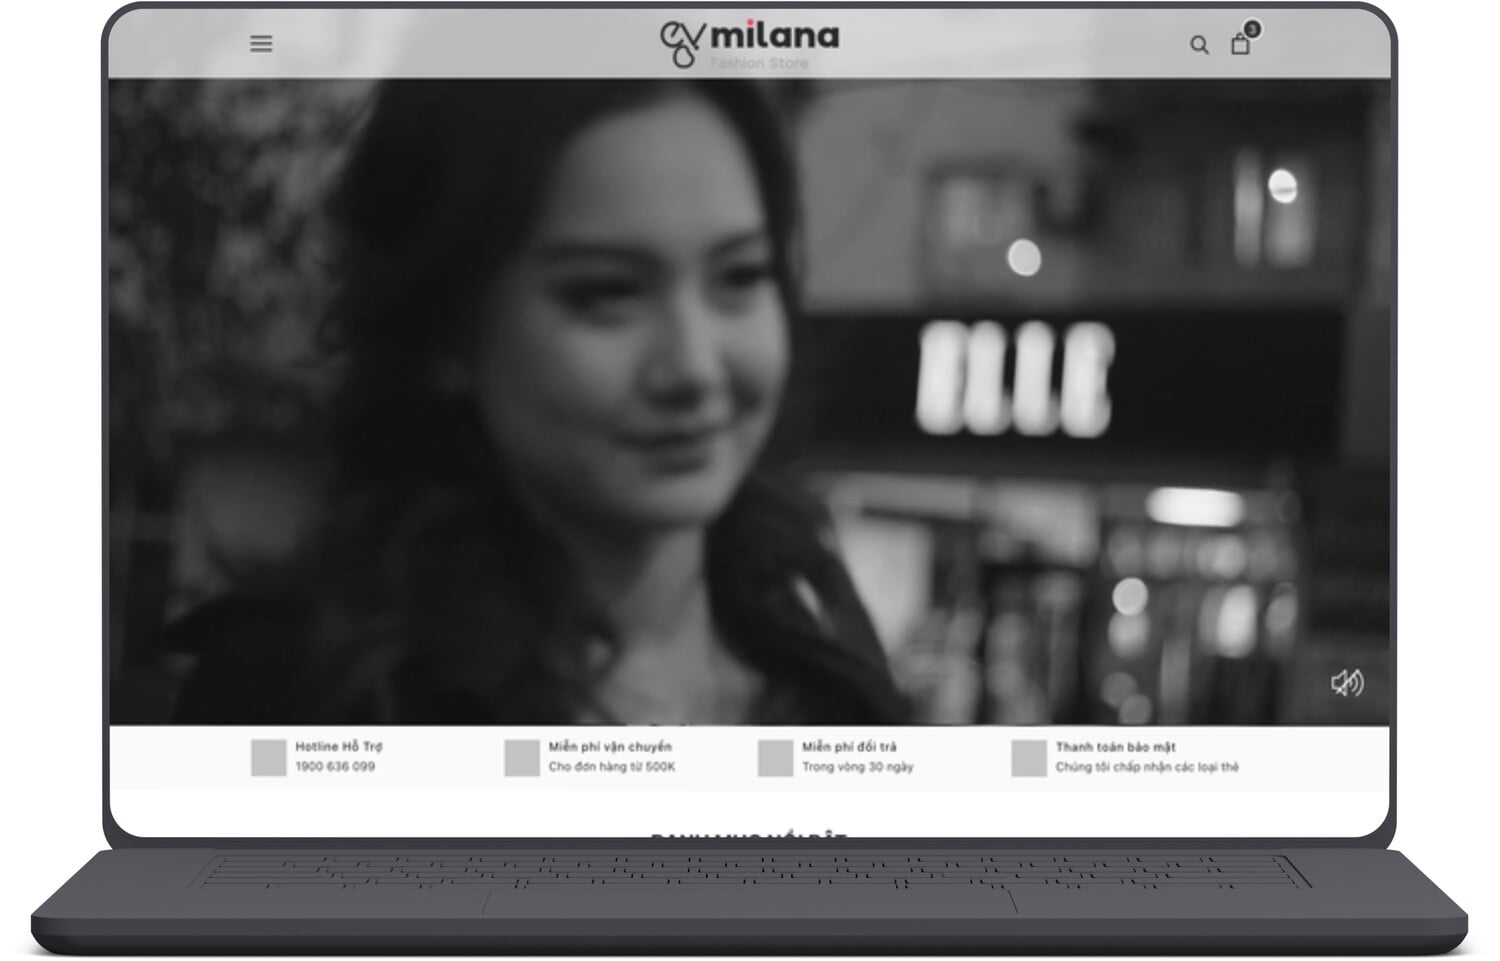Click the milana logo
Screen dimensions: 1500x961
(750, 40)
